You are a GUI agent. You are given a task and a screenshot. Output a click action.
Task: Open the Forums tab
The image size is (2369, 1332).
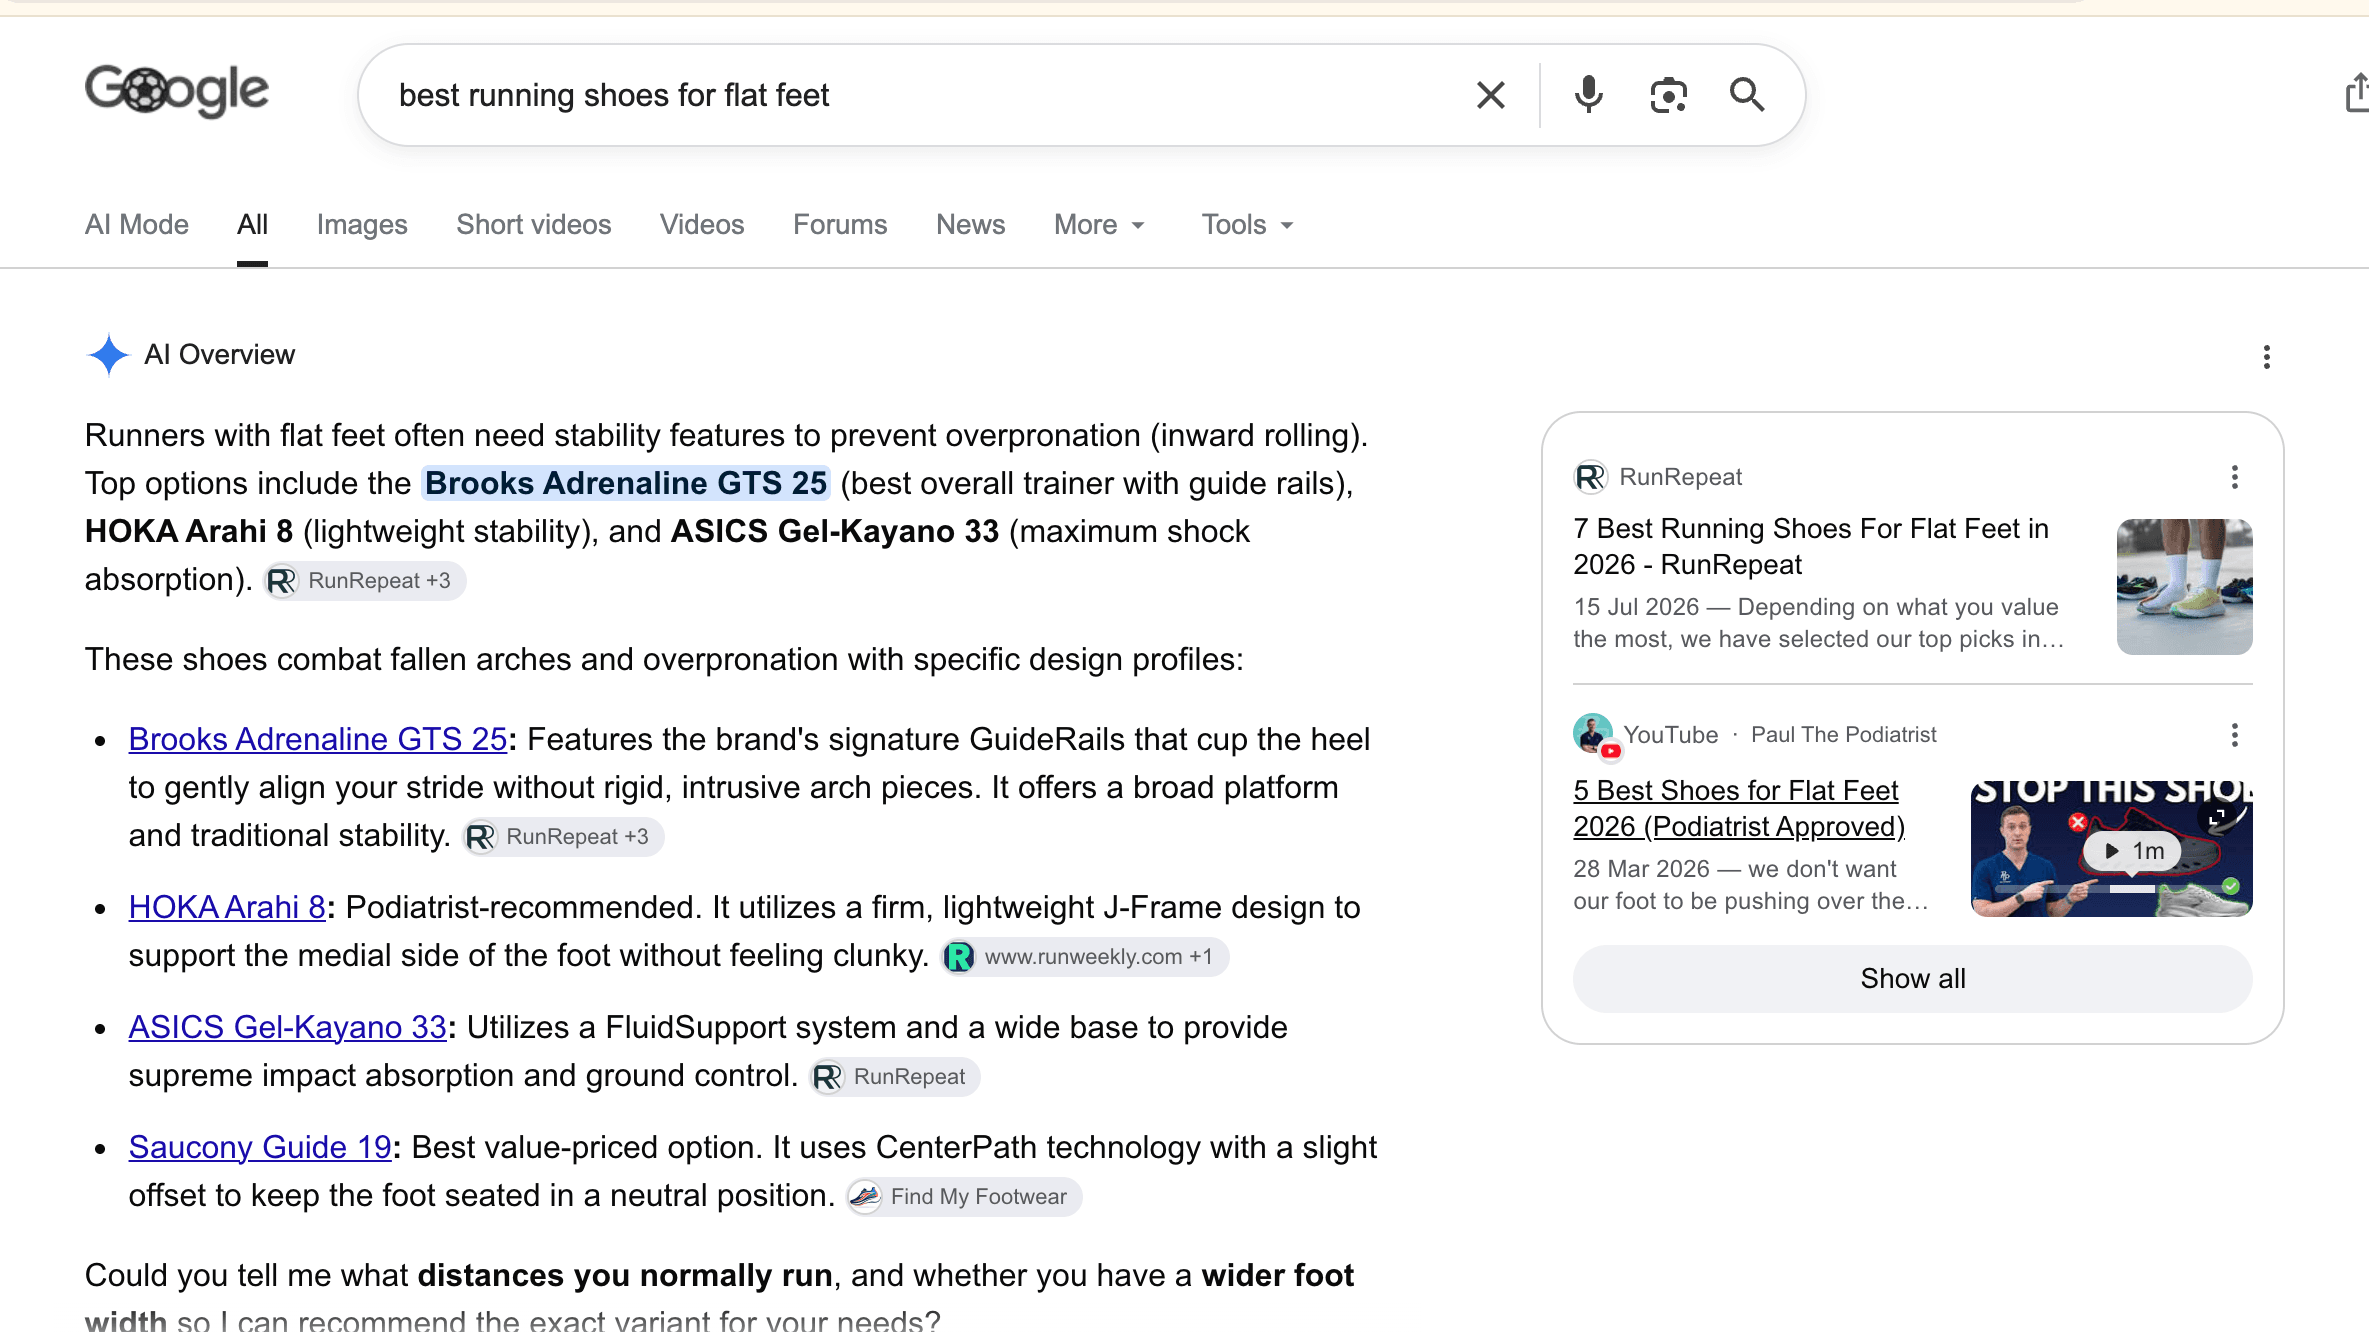[x=840, y=224]
